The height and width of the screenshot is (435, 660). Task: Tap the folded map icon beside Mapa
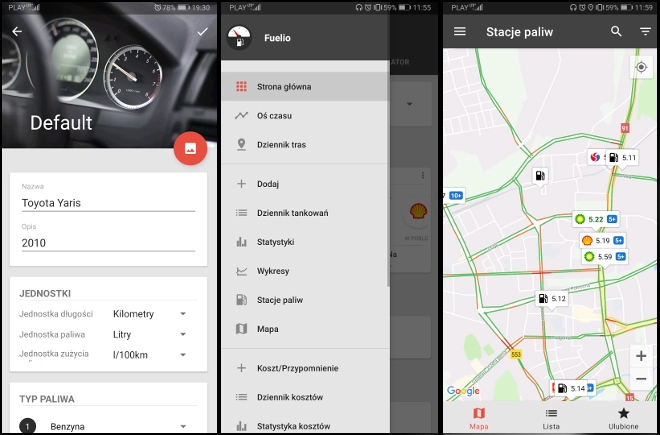241,329
